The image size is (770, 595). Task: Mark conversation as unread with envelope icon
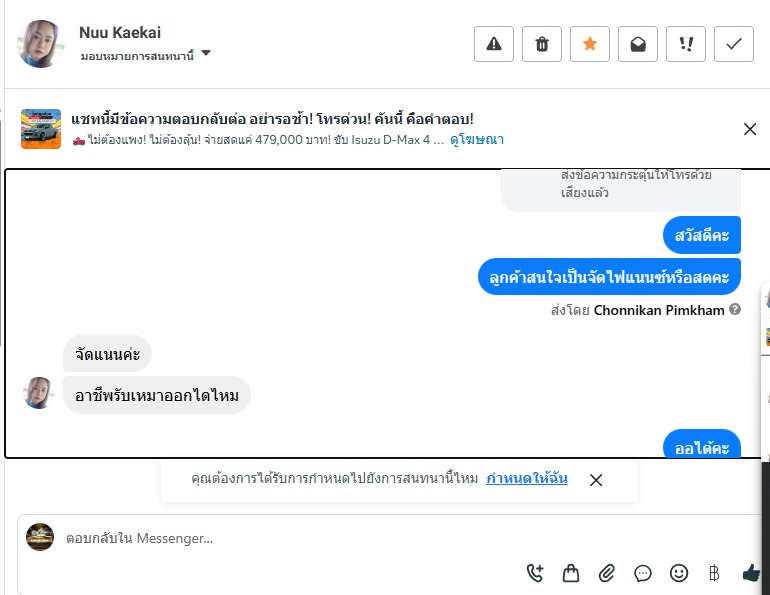pyautogui.click(x=638, y=44)
